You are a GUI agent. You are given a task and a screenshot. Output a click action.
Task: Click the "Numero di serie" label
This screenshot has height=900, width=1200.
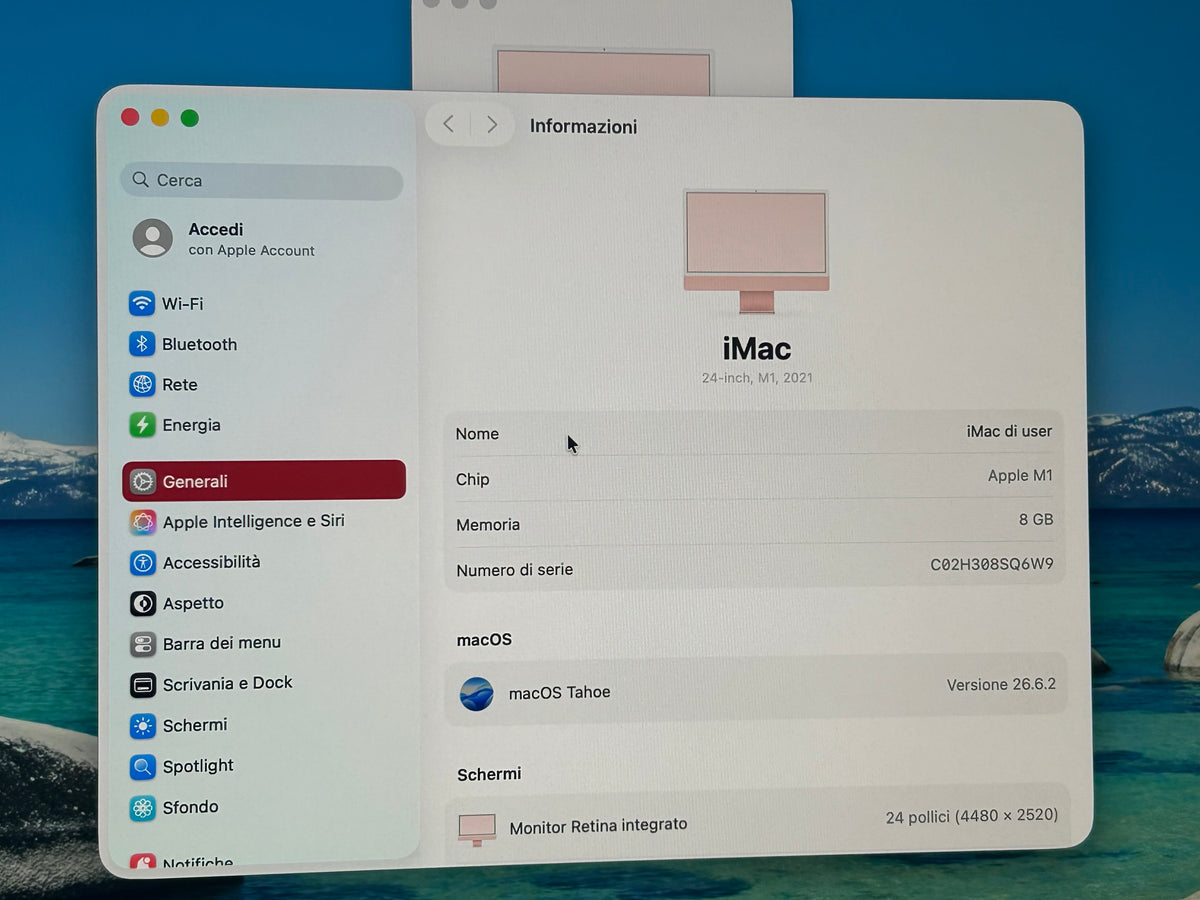[515, 570]
